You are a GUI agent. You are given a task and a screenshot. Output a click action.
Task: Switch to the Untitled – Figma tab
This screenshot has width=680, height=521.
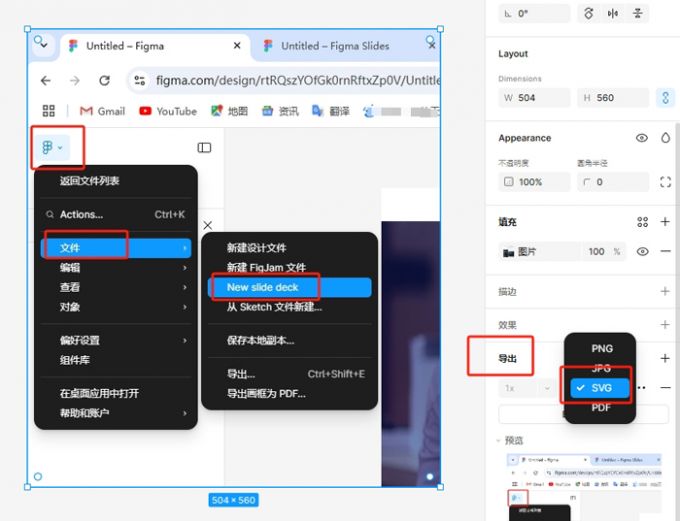155,46
